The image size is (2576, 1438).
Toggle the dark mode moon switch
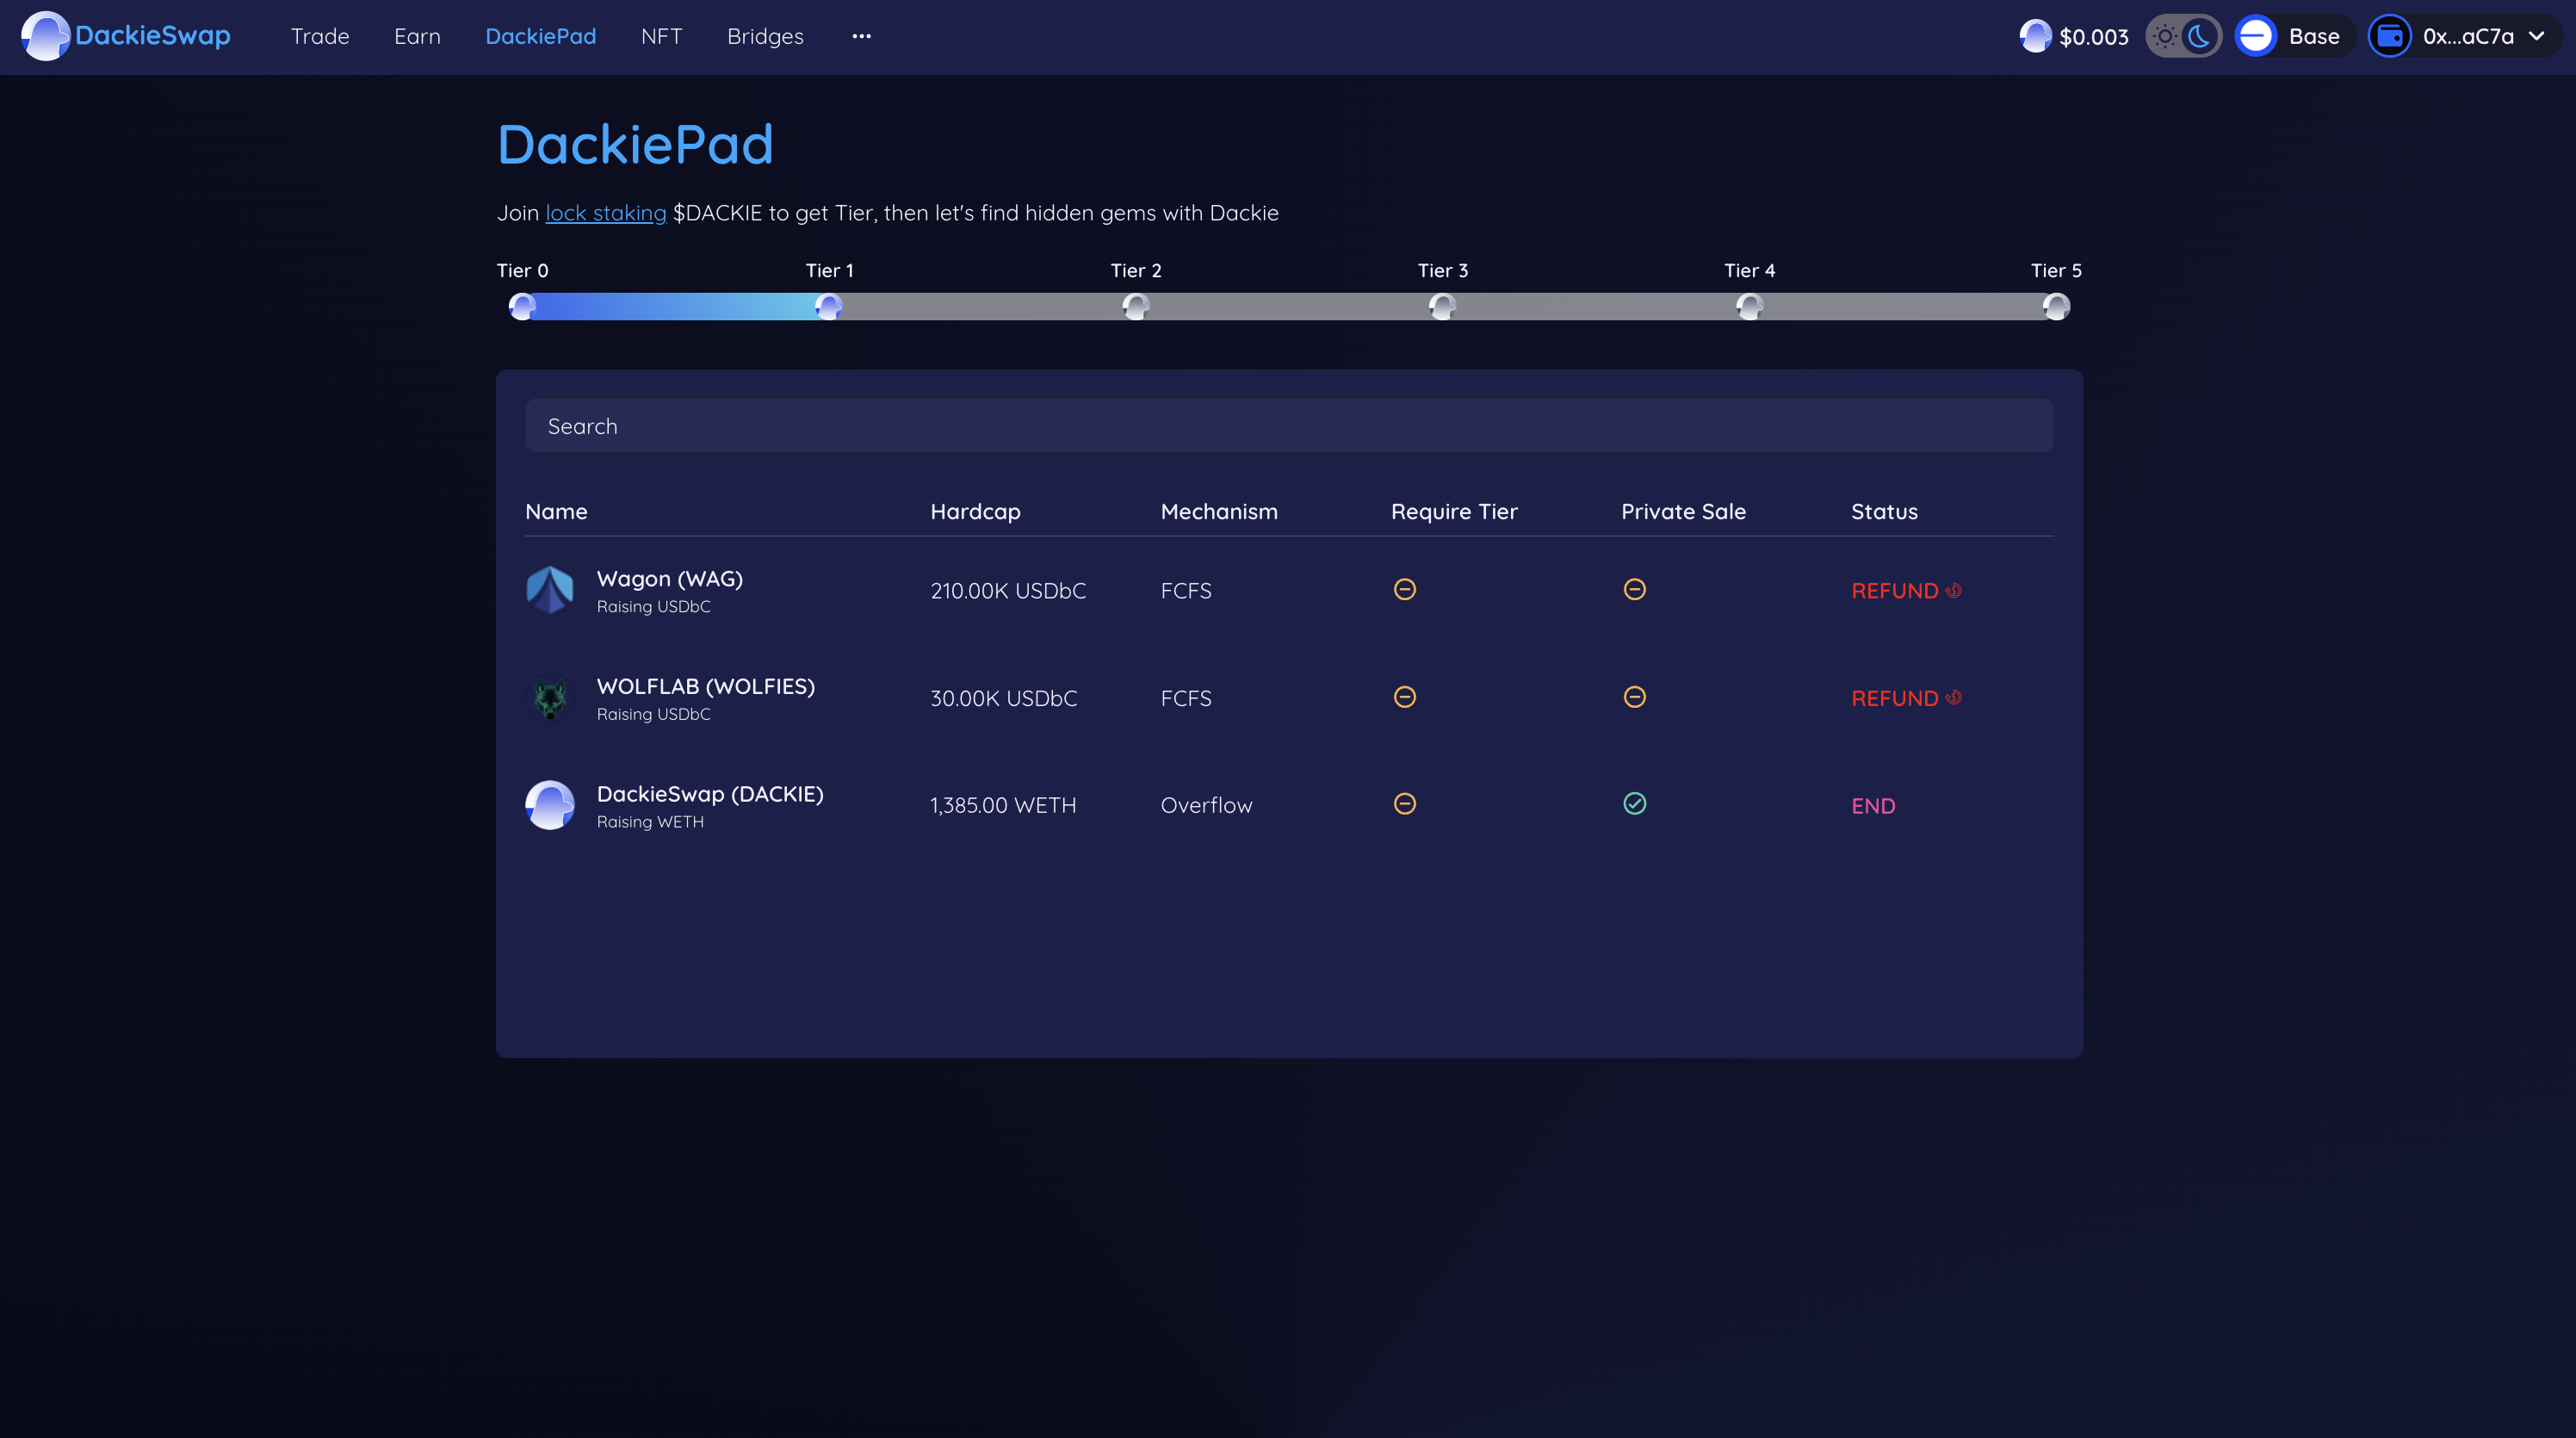coord(2200,36)
